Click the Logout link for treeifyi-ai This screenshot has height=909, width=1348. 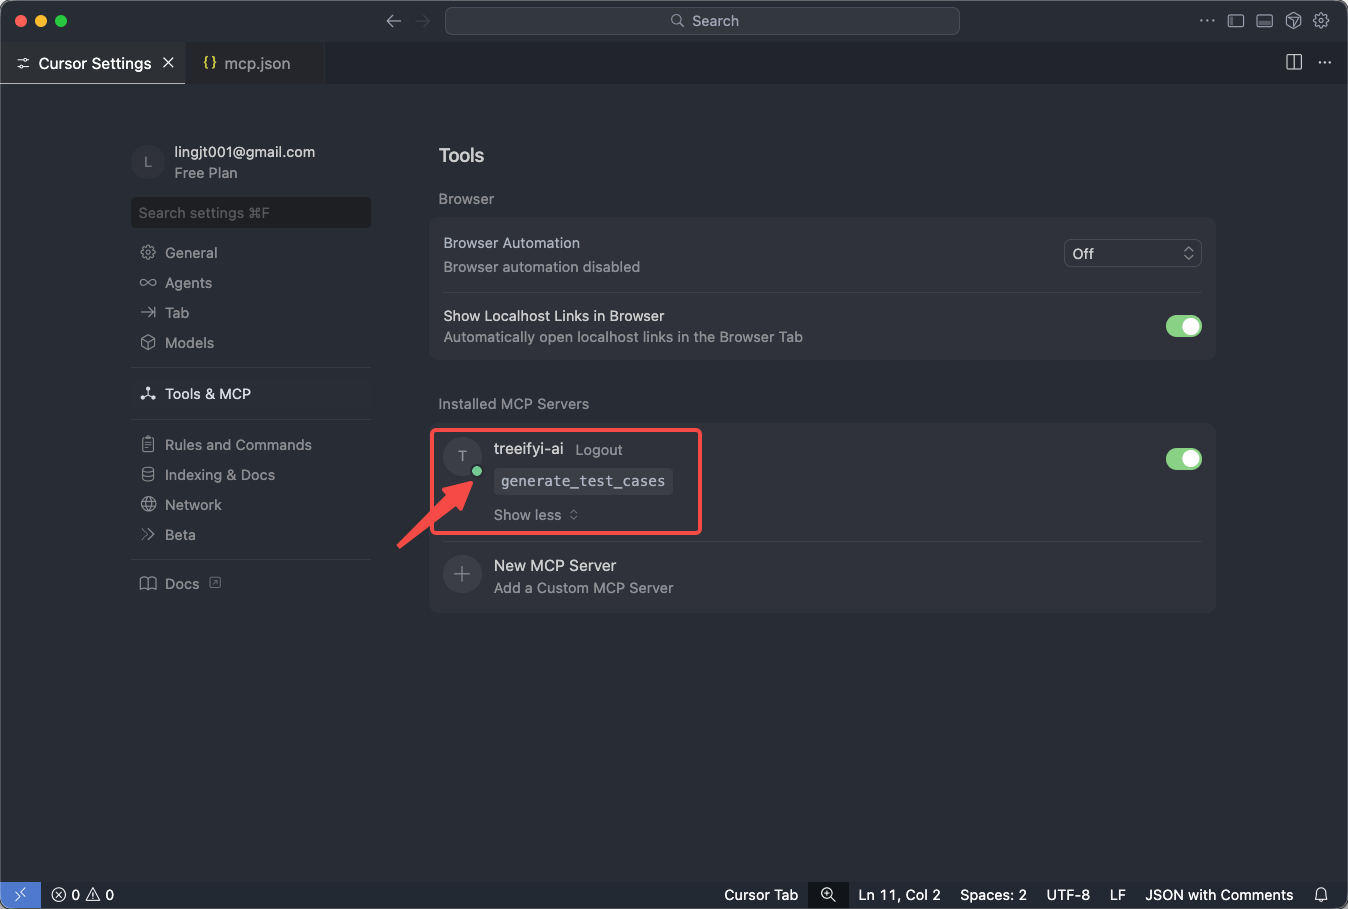tap(598, 450)
